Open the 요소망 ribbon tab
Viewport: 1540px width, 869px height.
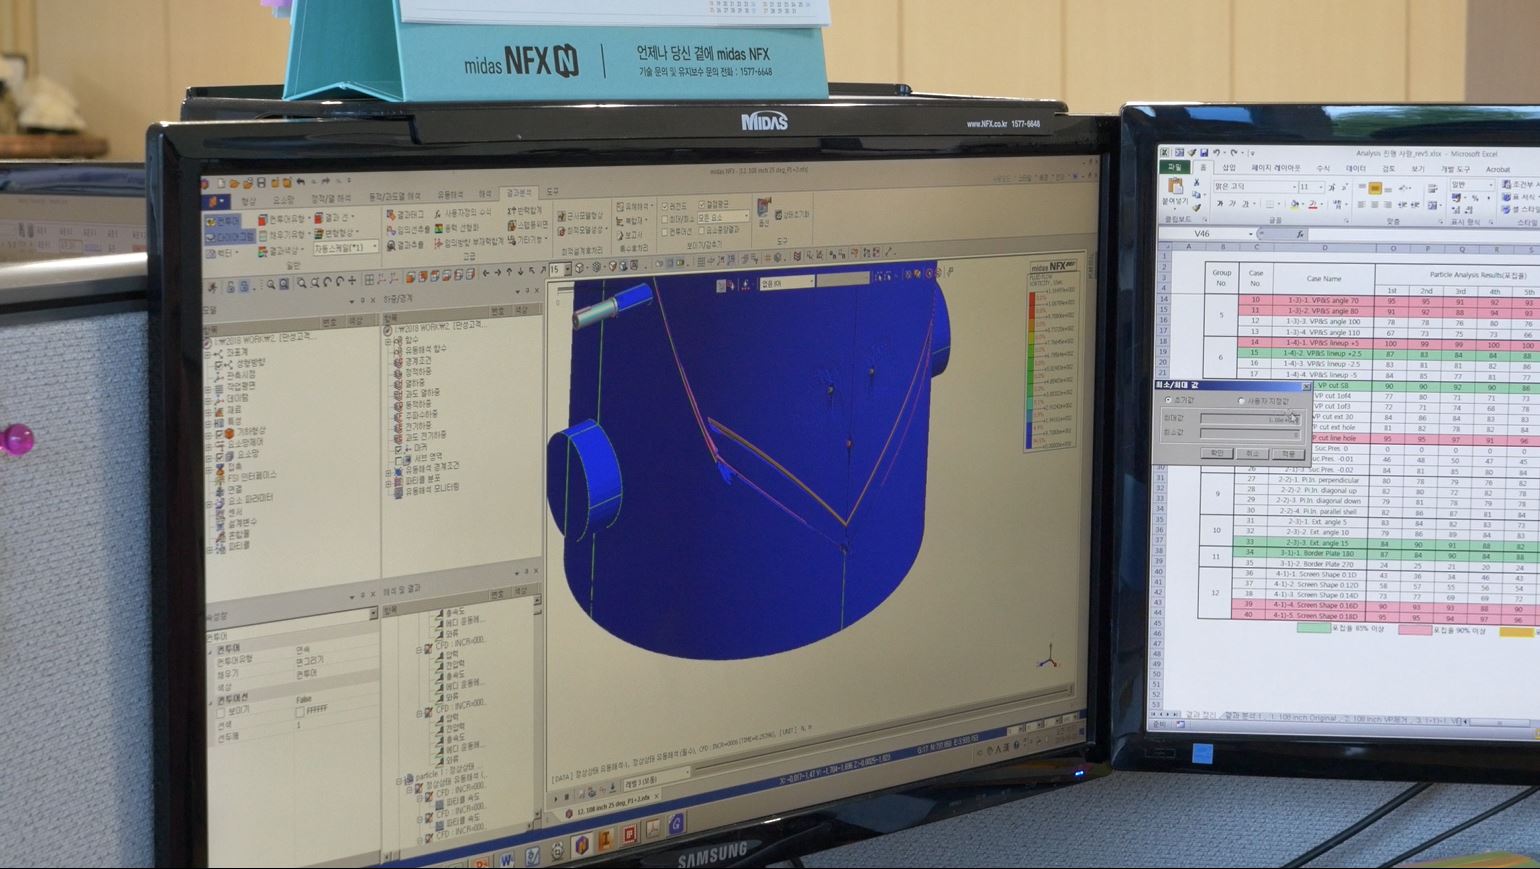point(284,200)
